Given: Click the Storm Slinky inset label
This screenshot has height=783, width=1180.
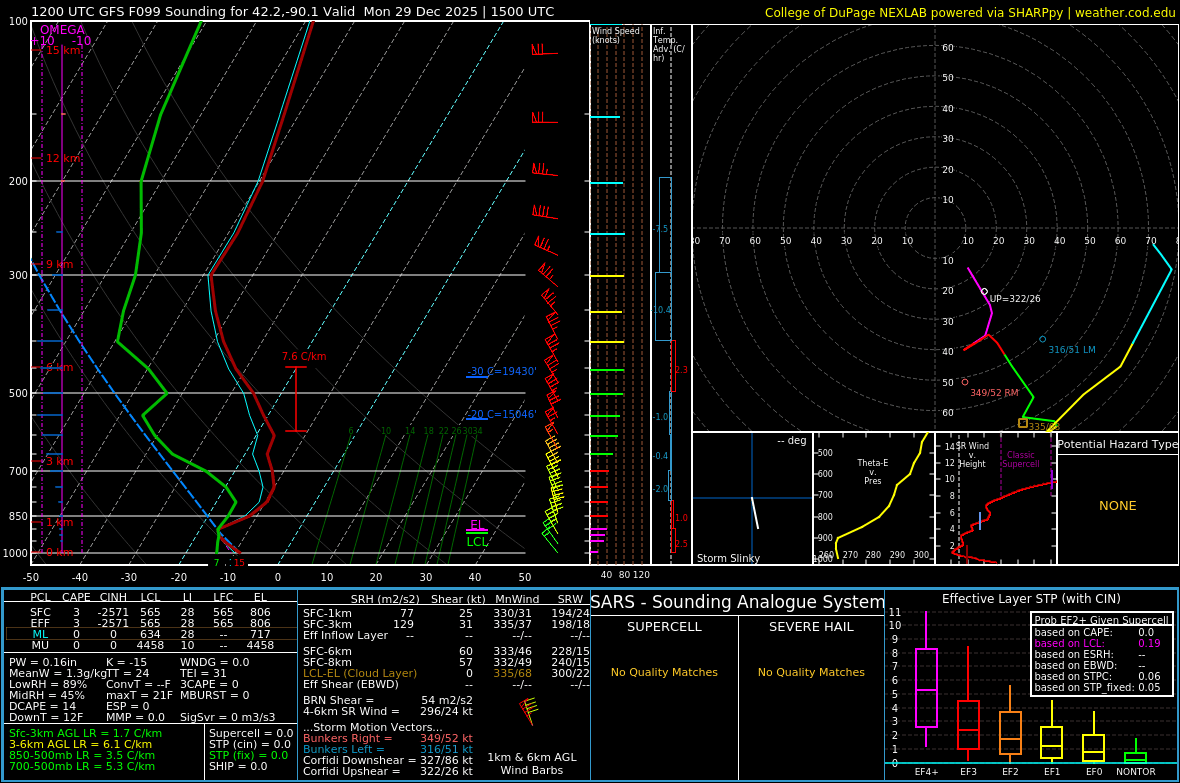Looking at the screenshot, I should [x=728, y=558].
